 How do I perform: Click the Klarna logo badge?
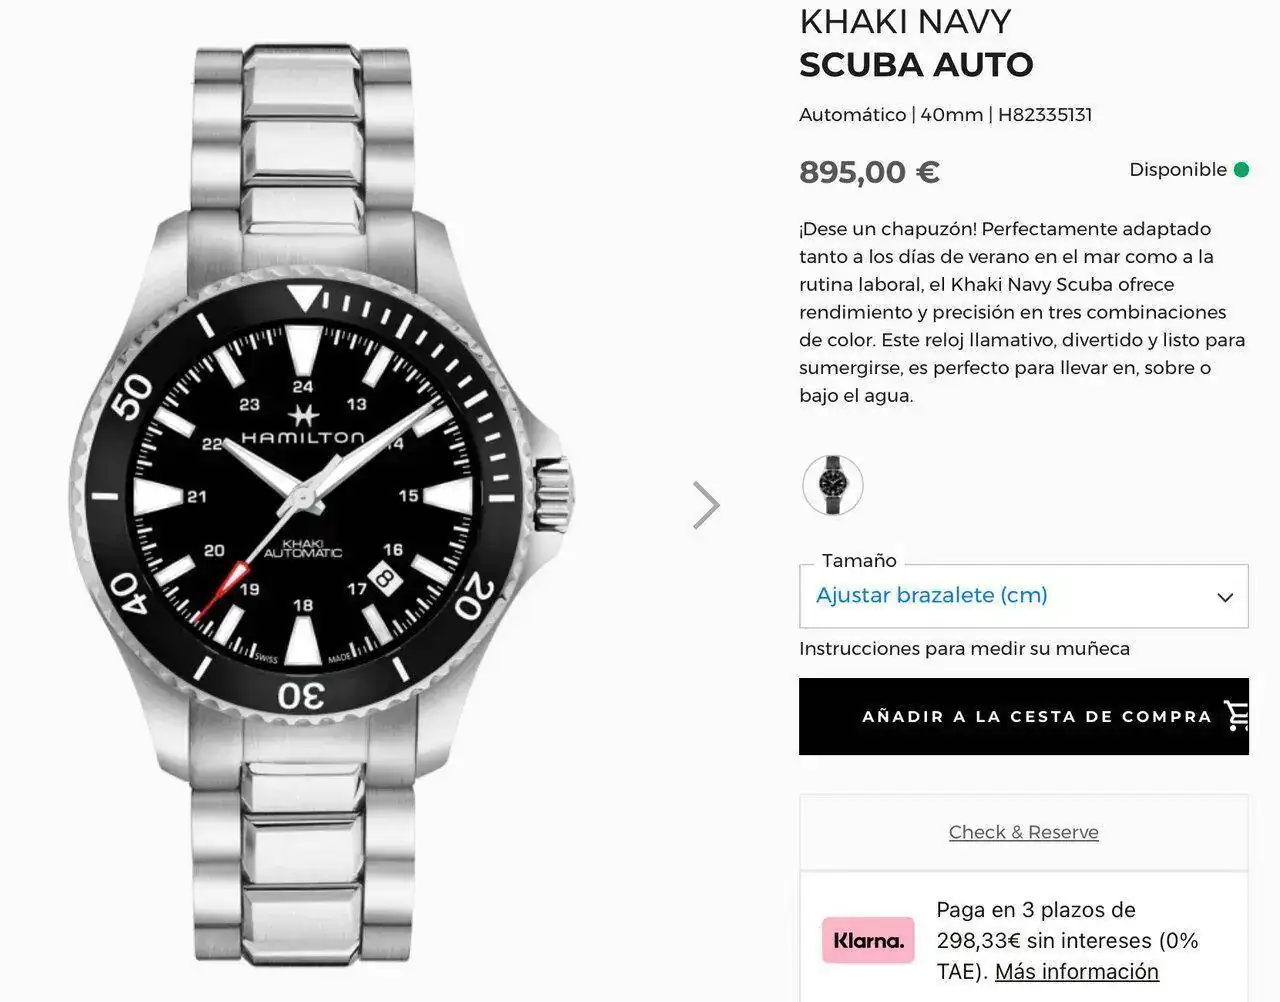[868, 940]
